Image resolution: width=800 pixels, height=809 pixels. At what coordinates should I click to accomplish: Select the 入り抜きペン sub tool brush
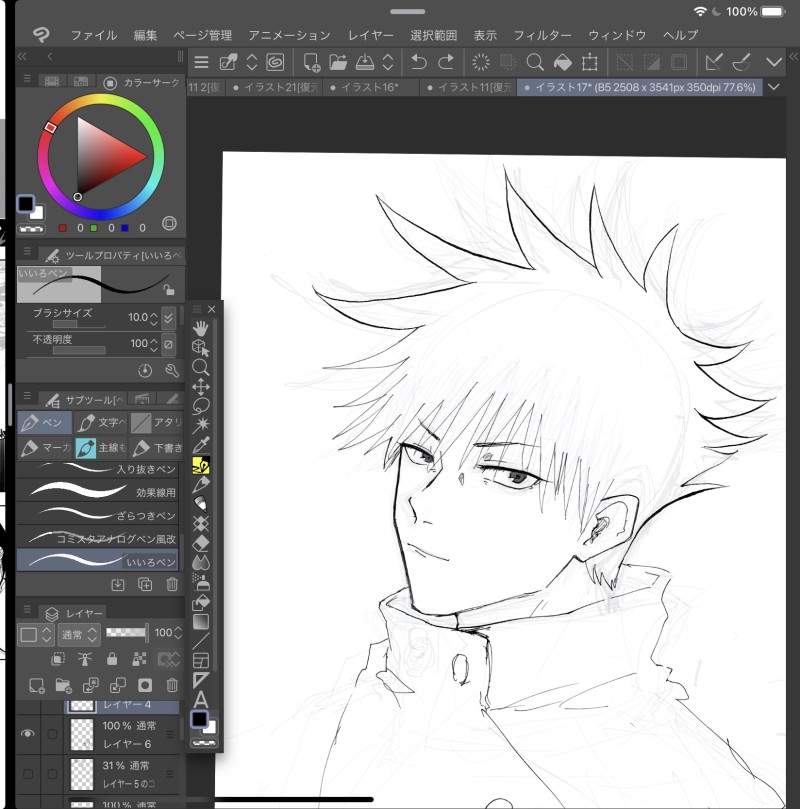[98, 468]
